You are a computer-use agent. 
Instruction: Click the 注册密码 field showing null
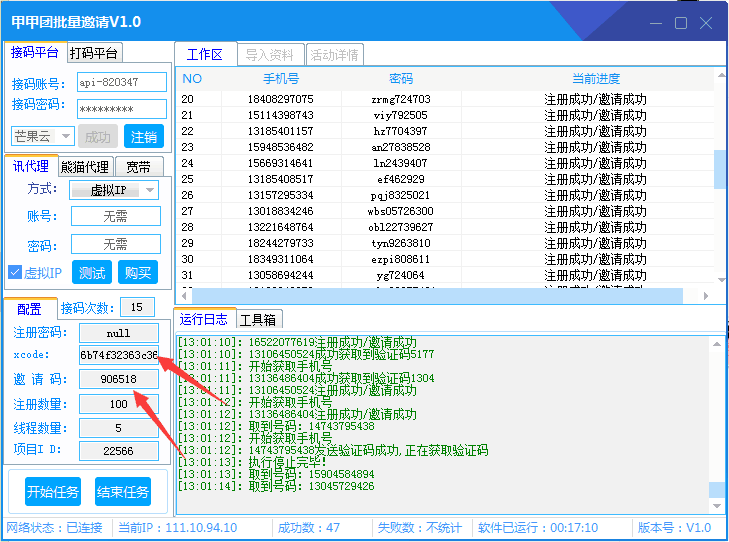click(119, 333)
